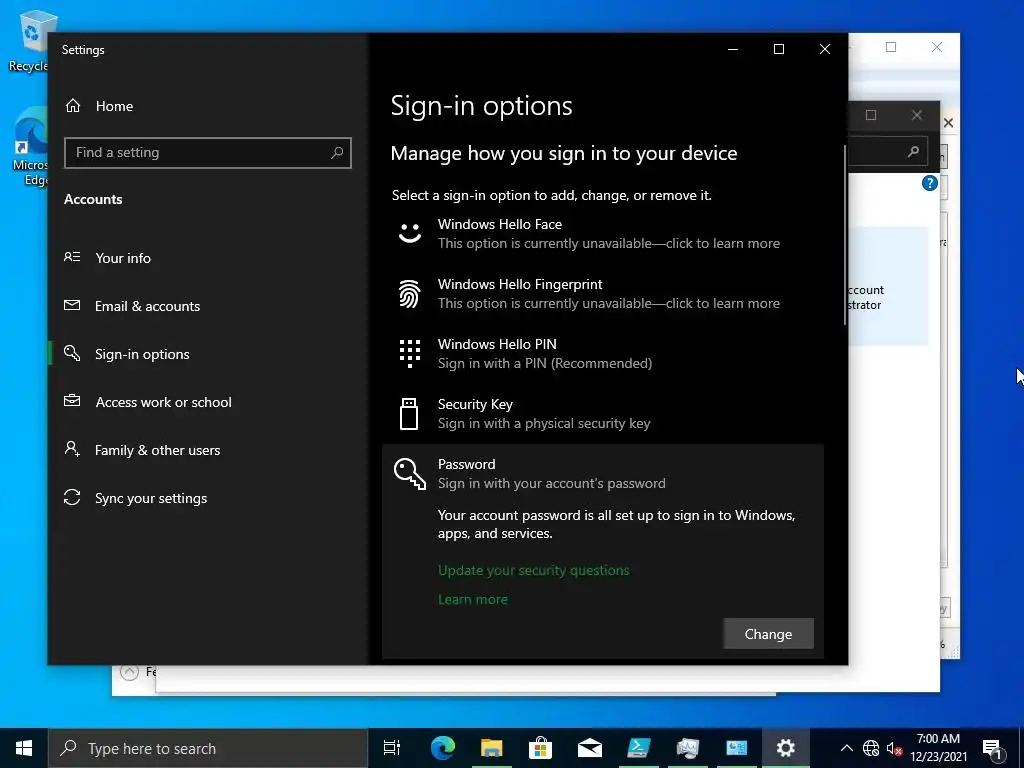Collapse the Password option header

tap(602, 474)
